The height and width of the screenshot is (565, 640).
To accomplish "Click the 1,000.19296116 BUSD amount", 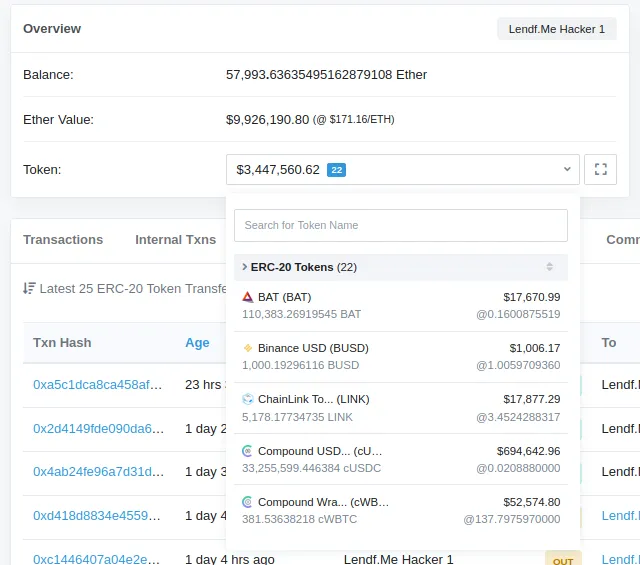I will (x=300, y=365).
